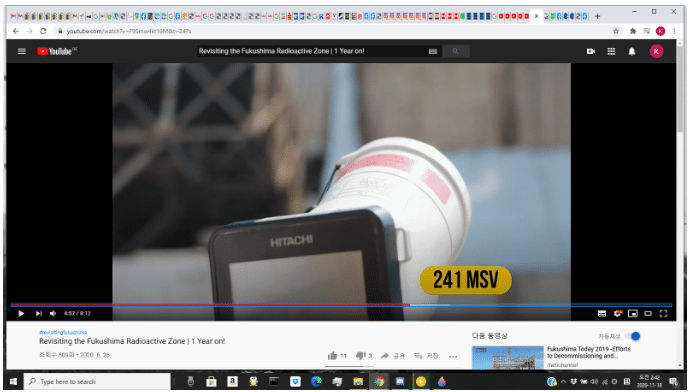Screen dimensions: 691x392
Task: Open the YouTube apps grid icon
Action: click(611, 51)
